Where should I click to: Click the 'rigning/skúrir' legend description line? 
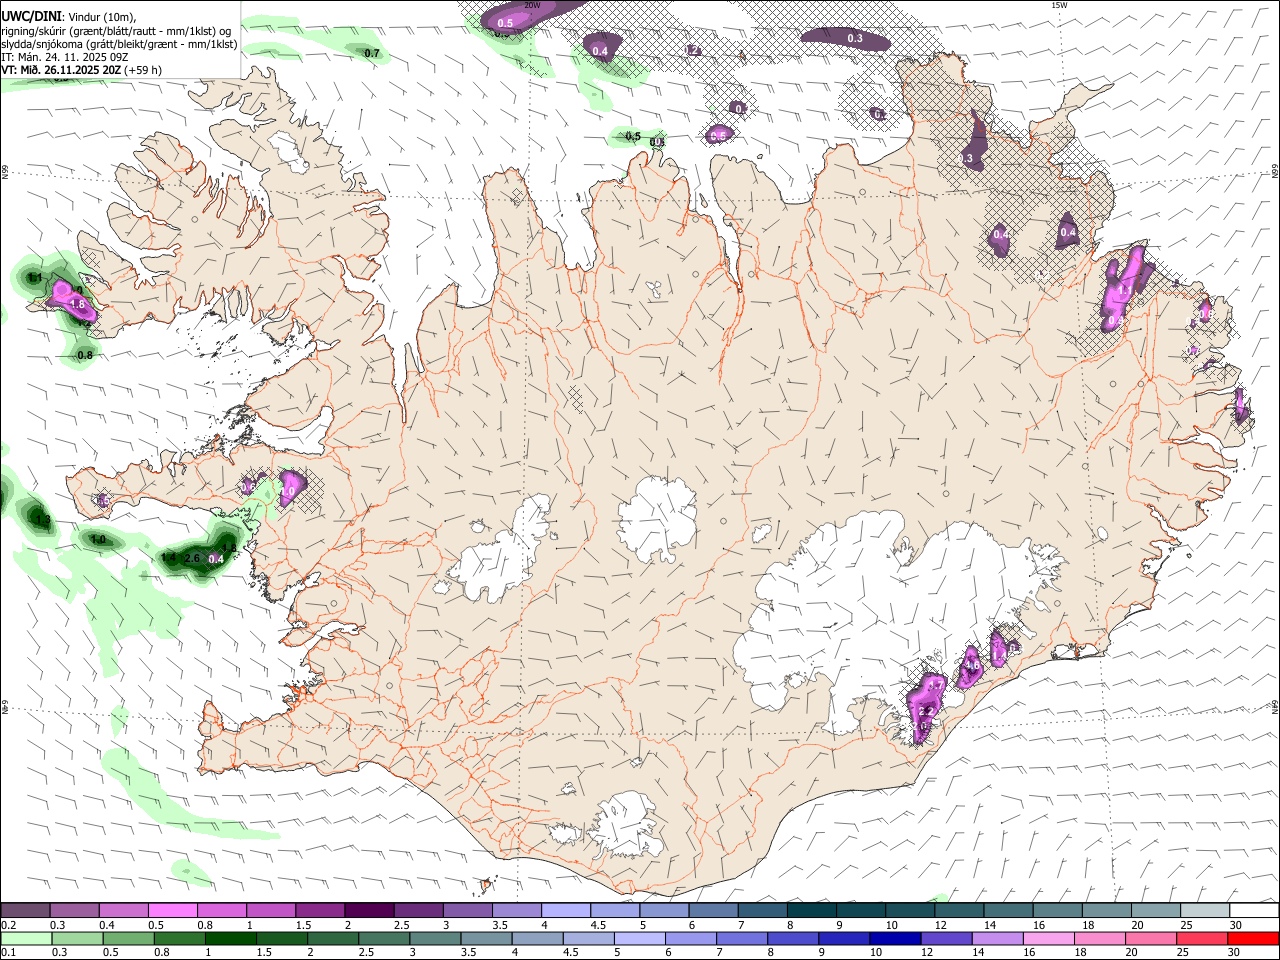(117, 31)
